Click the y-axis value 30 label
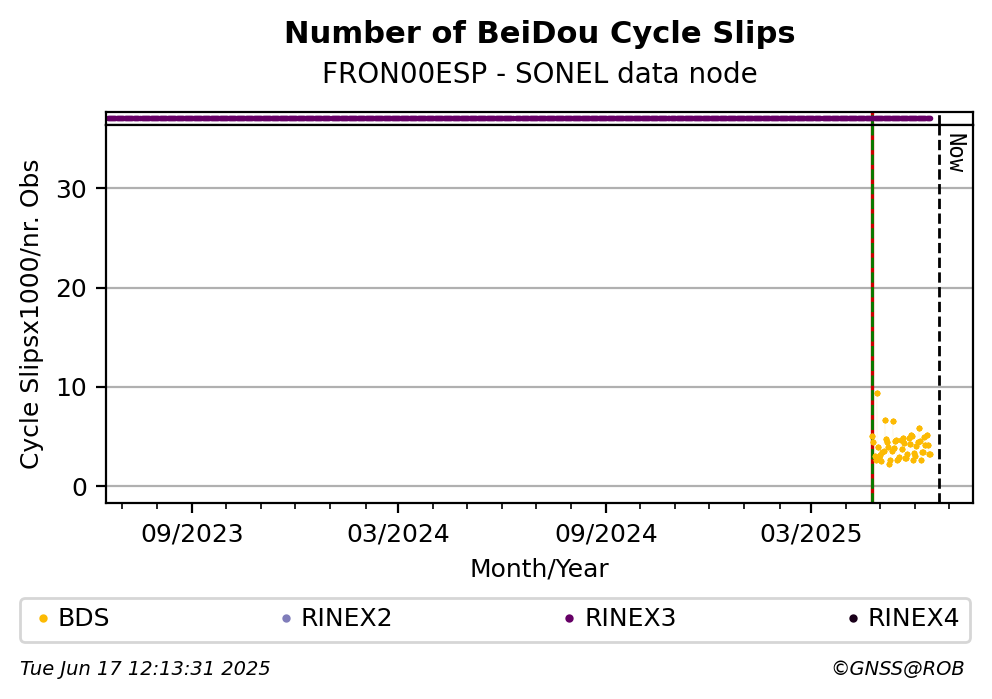The image size is (992, 699). pyautogui.click(x=71, y=189)
